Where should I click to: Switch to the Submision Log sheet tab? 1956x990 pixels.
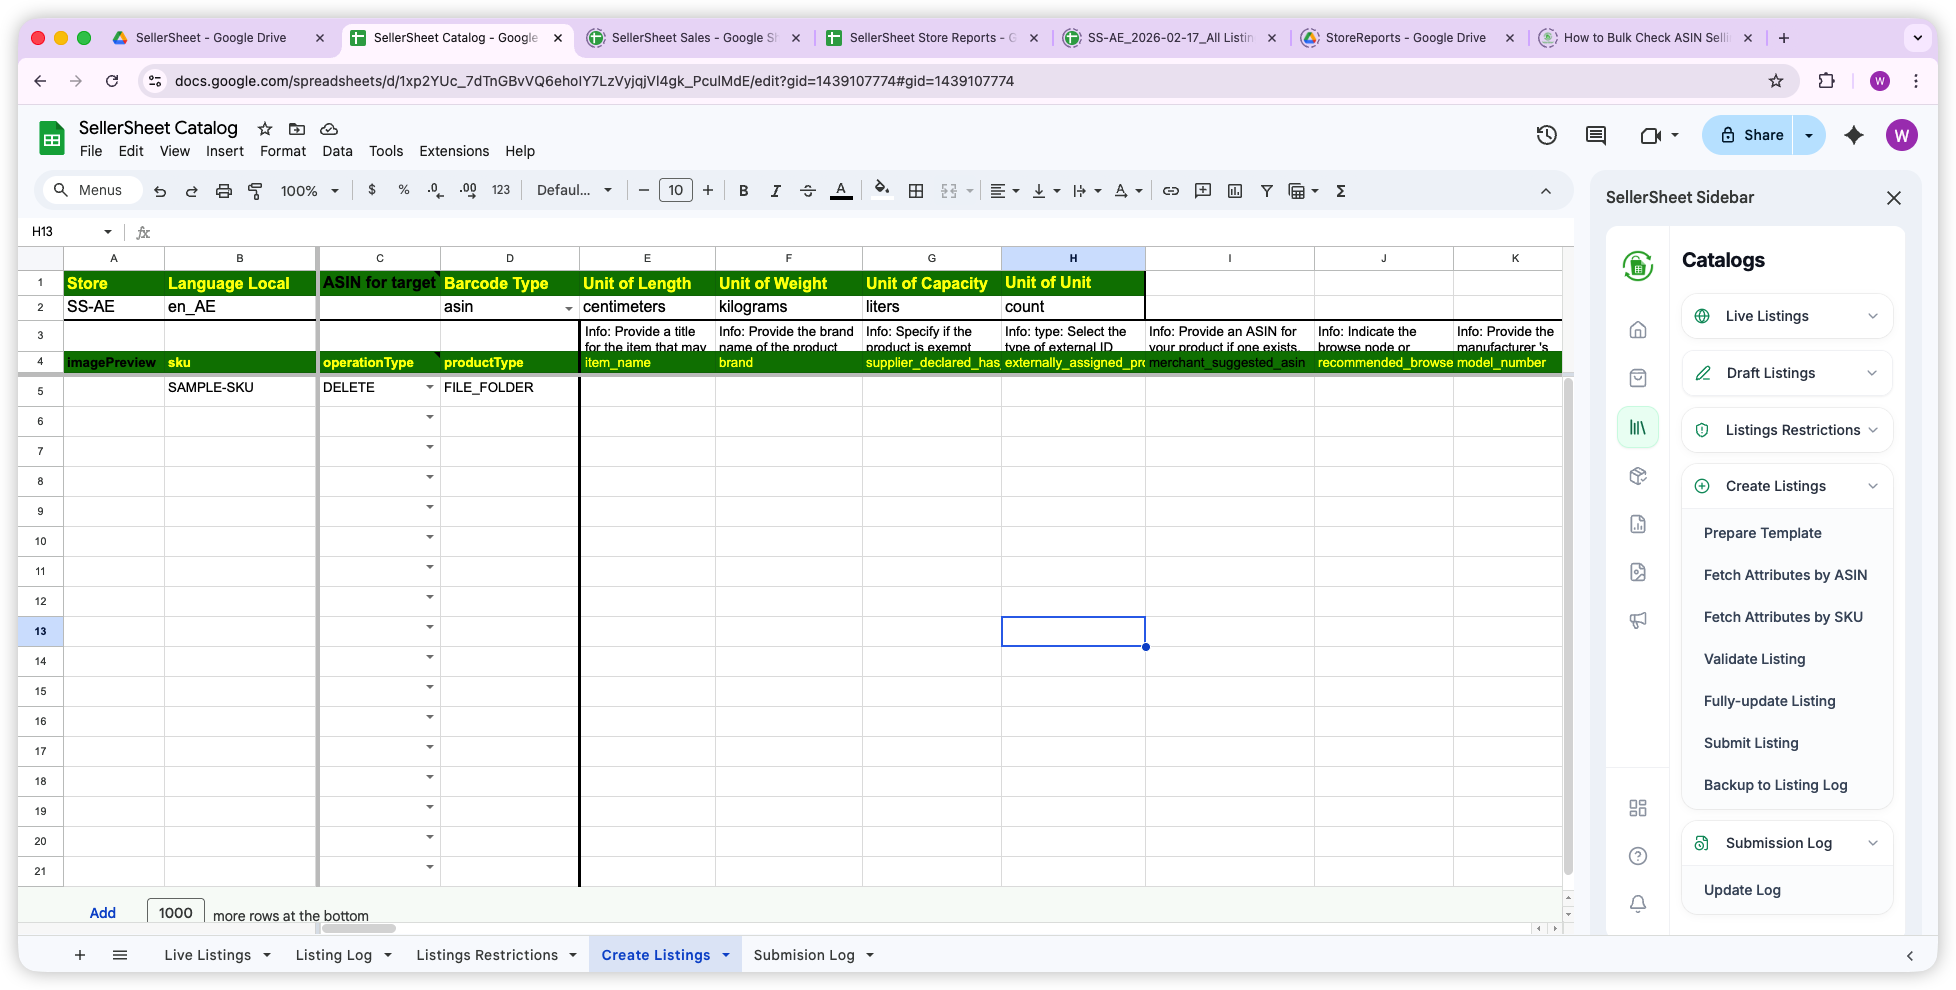point(804,954)
